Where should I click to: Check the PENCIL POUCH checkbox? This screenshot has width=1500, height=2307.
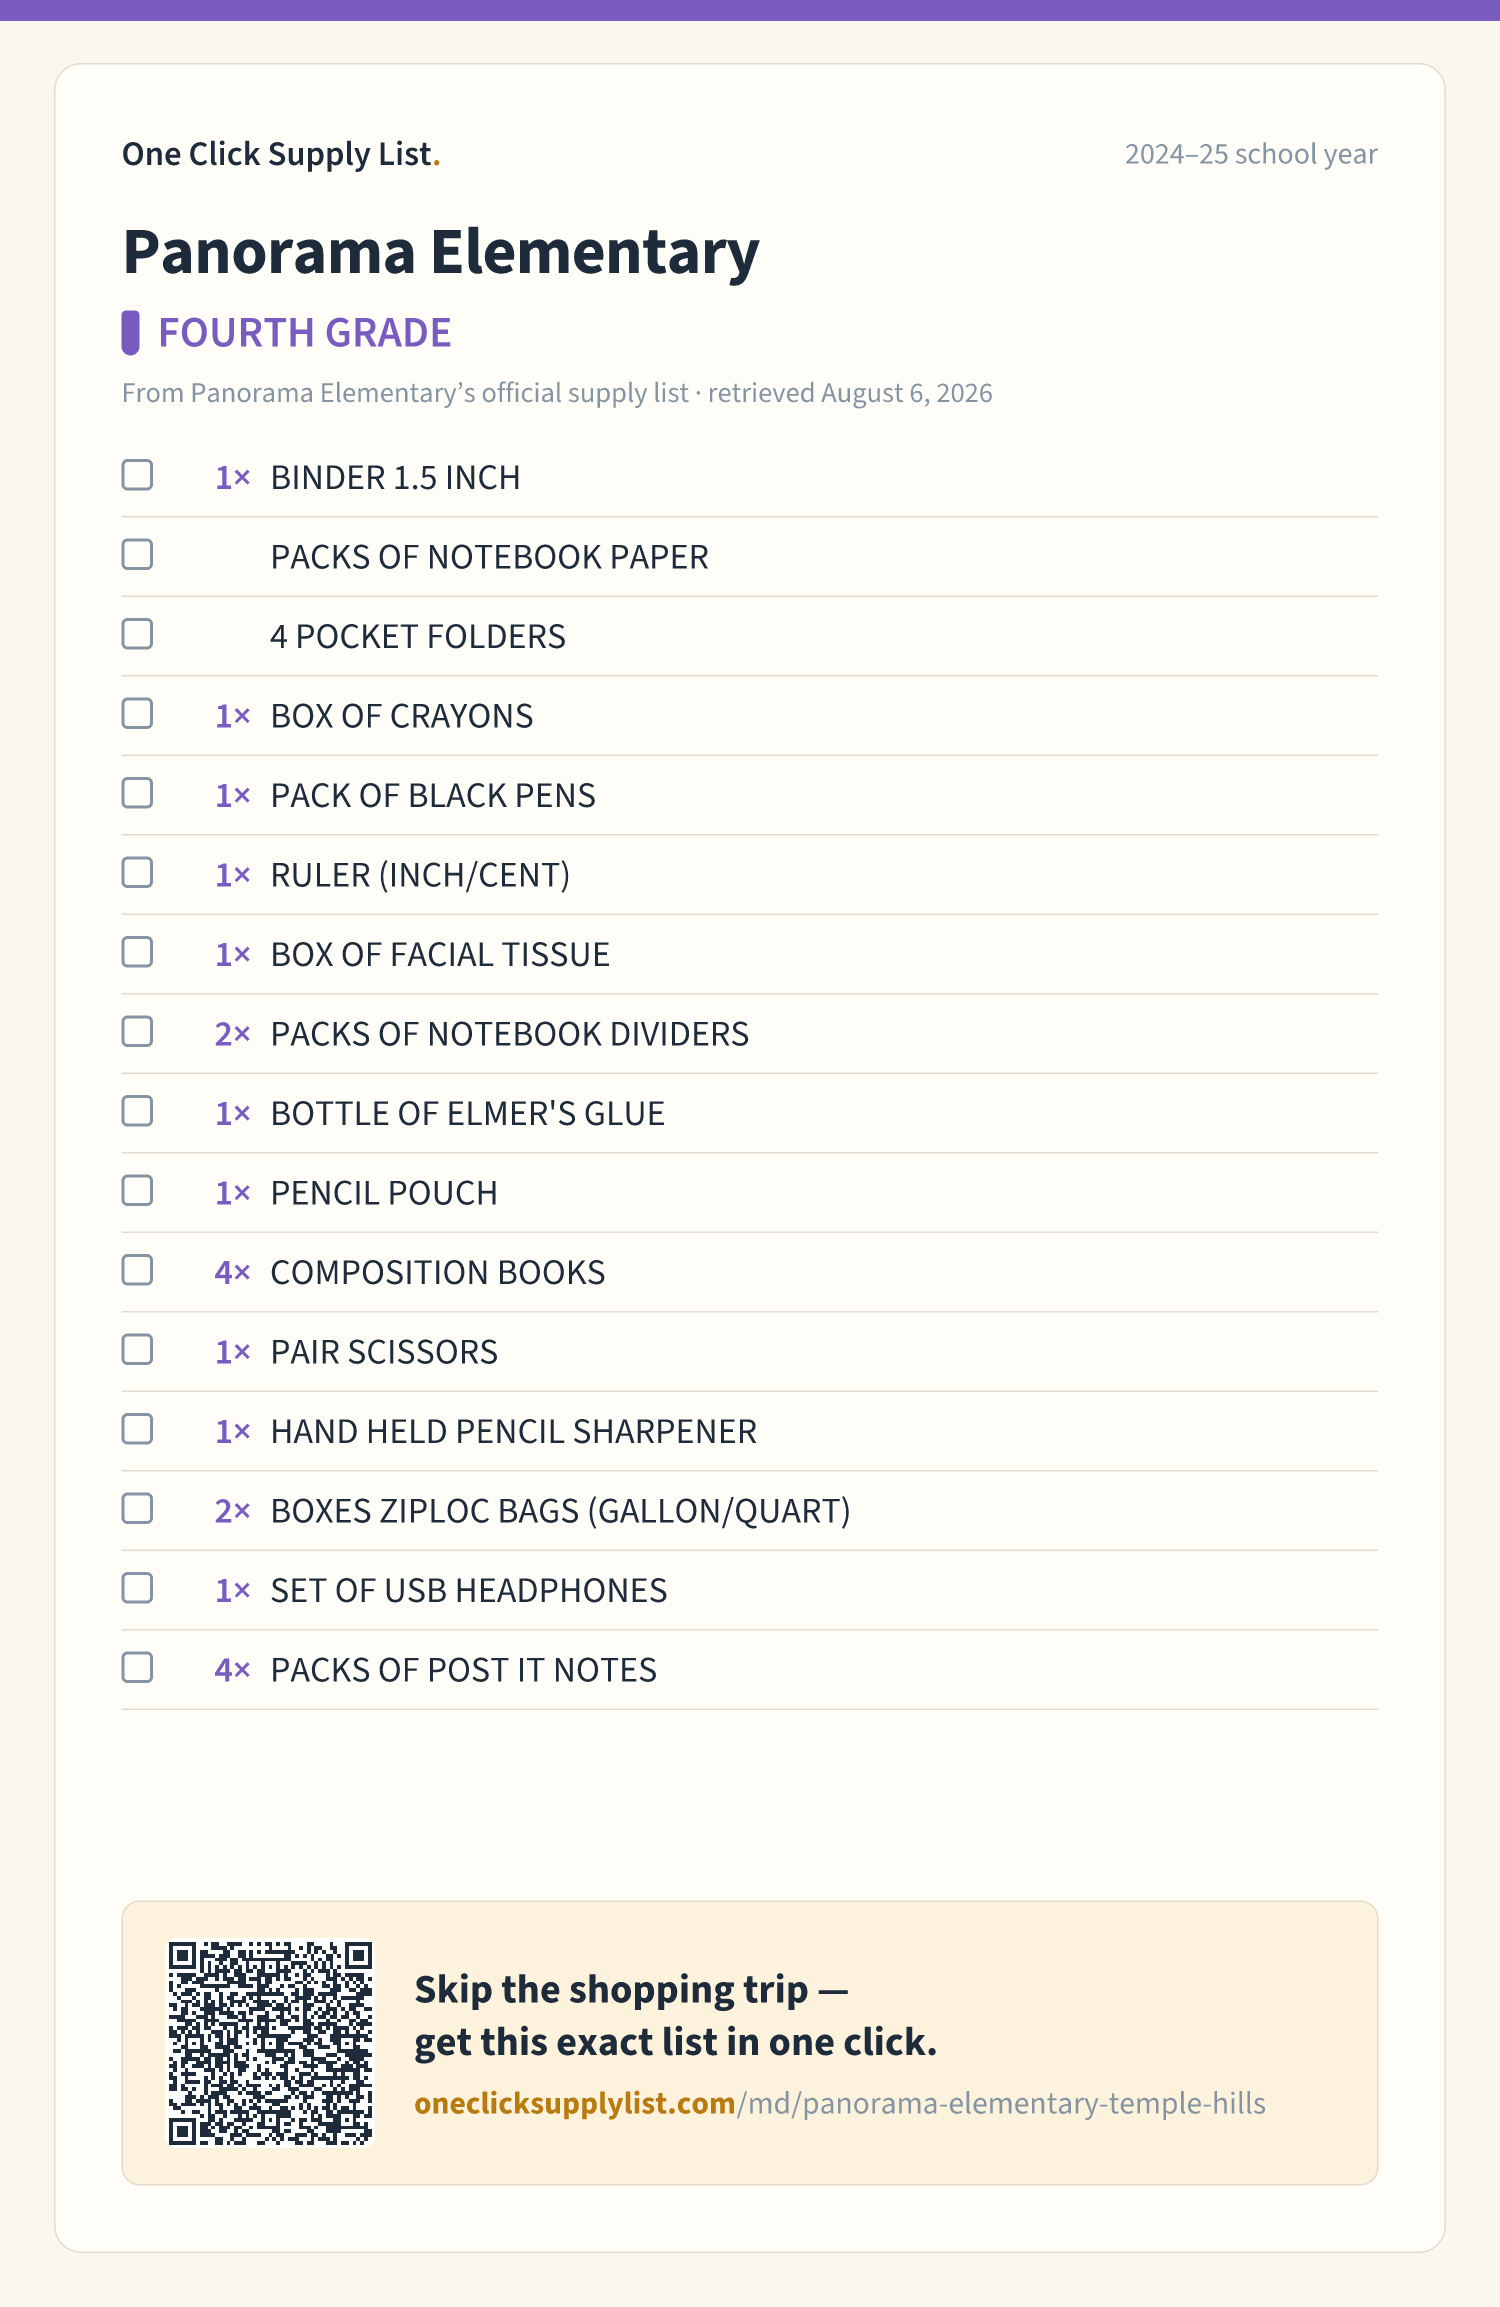pos(137,1191)
